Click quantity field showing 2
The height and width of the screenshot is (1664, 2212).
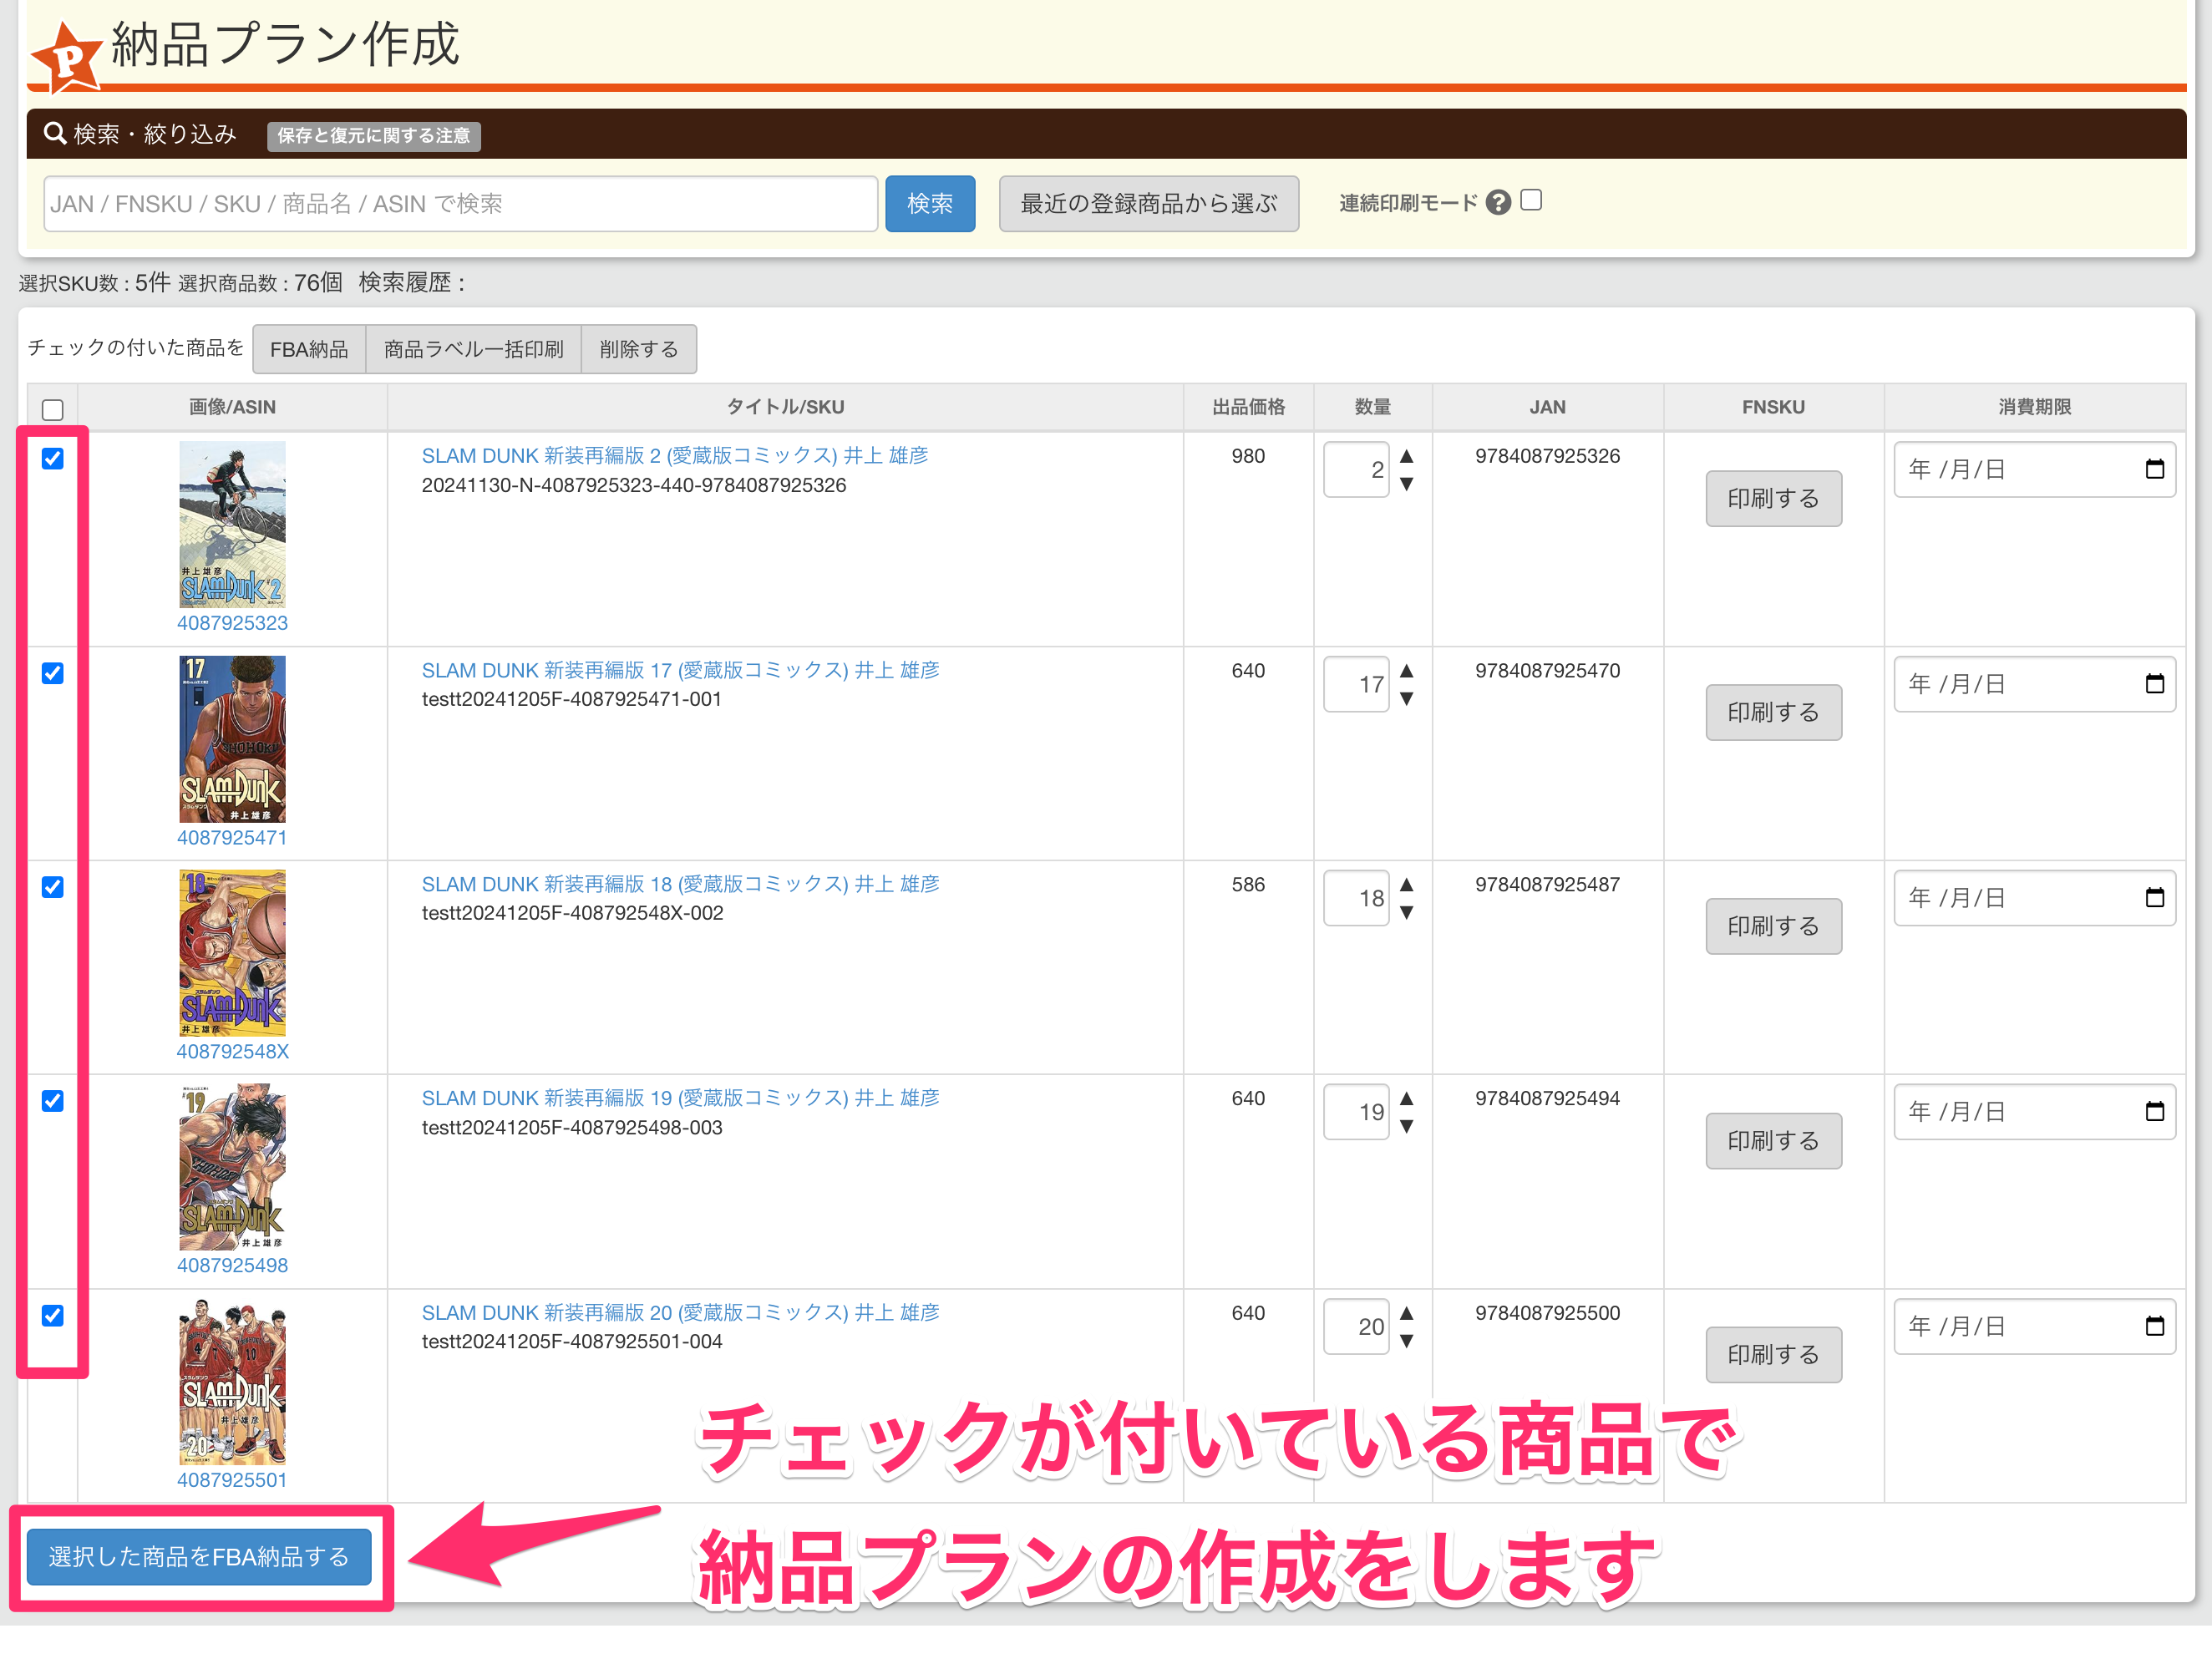1356,470
